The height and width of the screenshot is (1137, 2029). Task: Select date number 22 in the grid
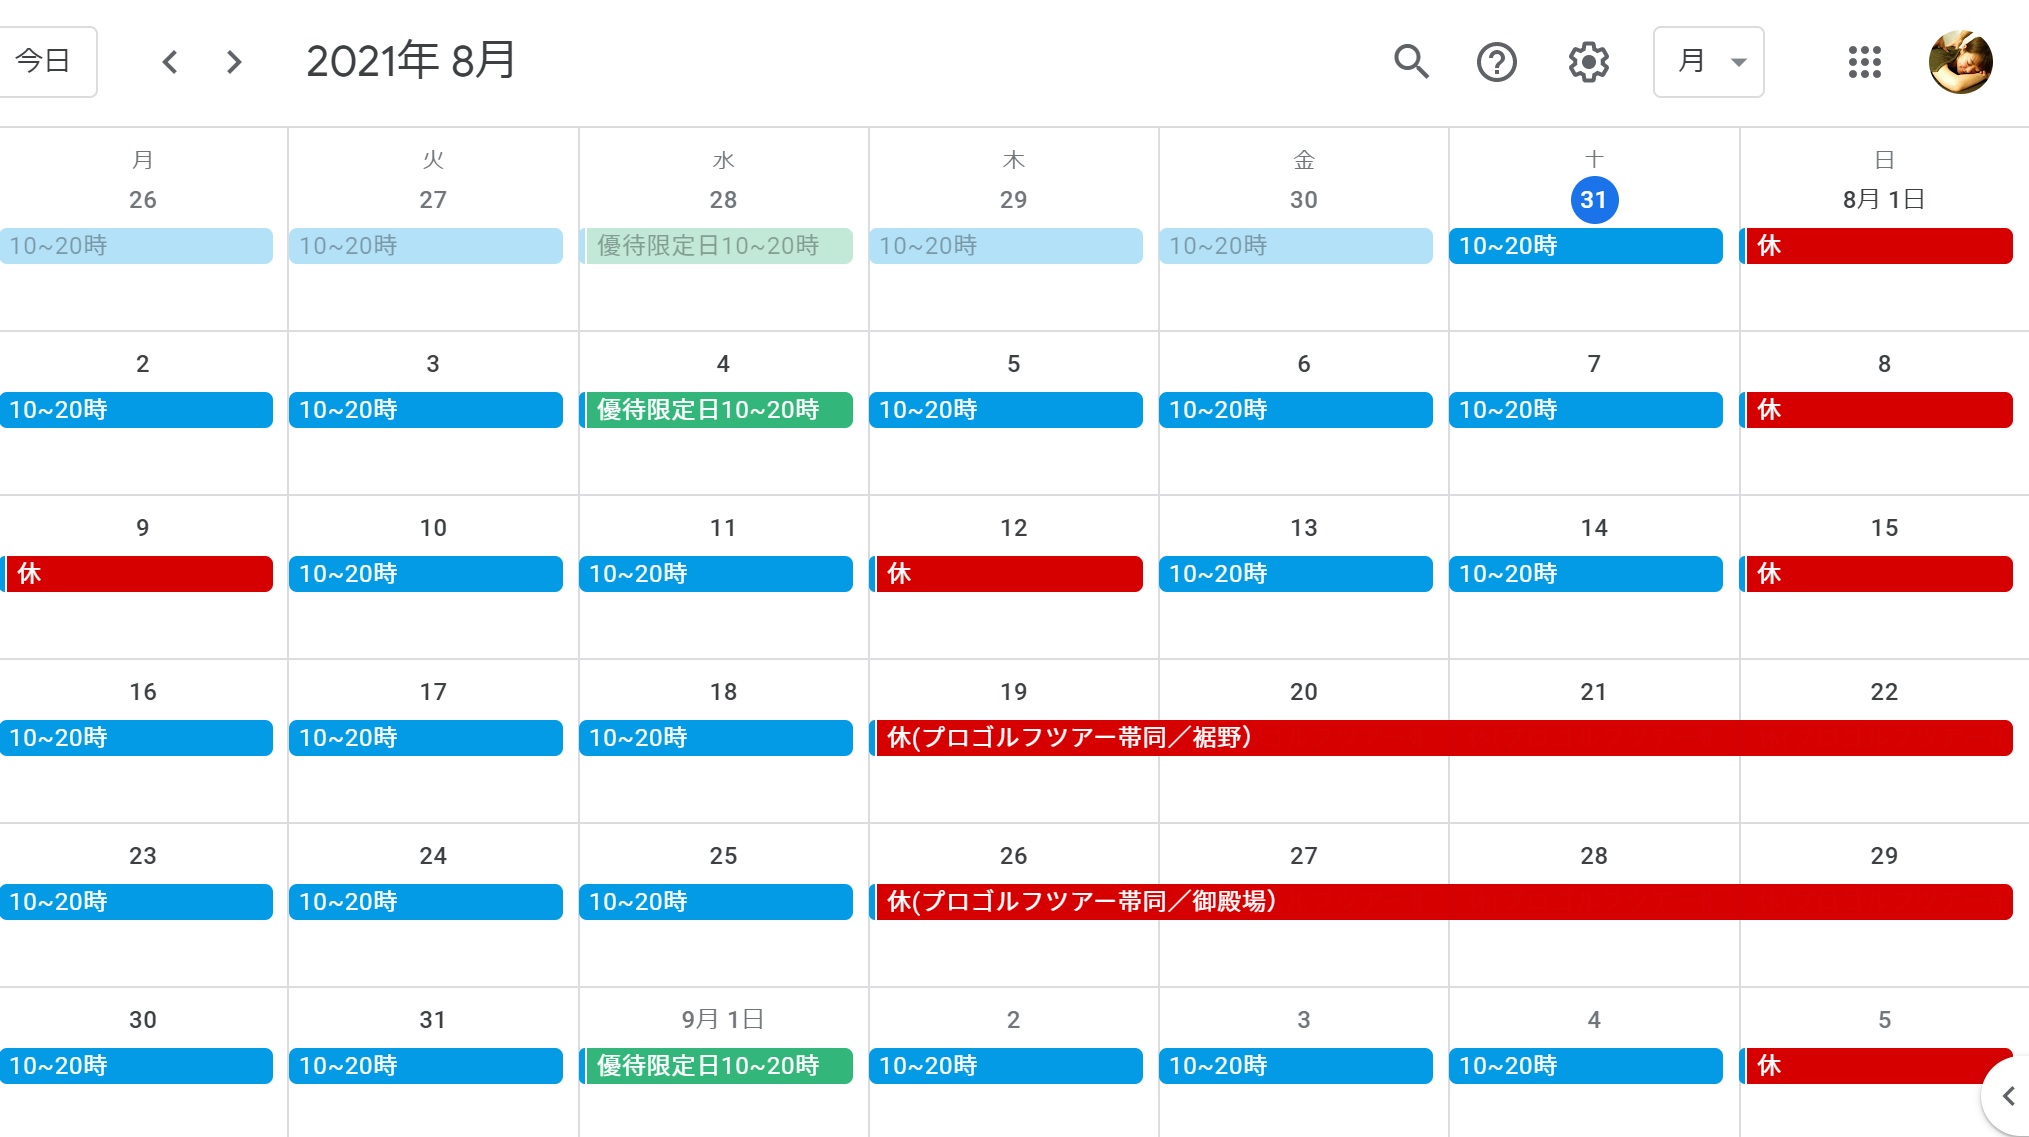[x=1884, y=692]
